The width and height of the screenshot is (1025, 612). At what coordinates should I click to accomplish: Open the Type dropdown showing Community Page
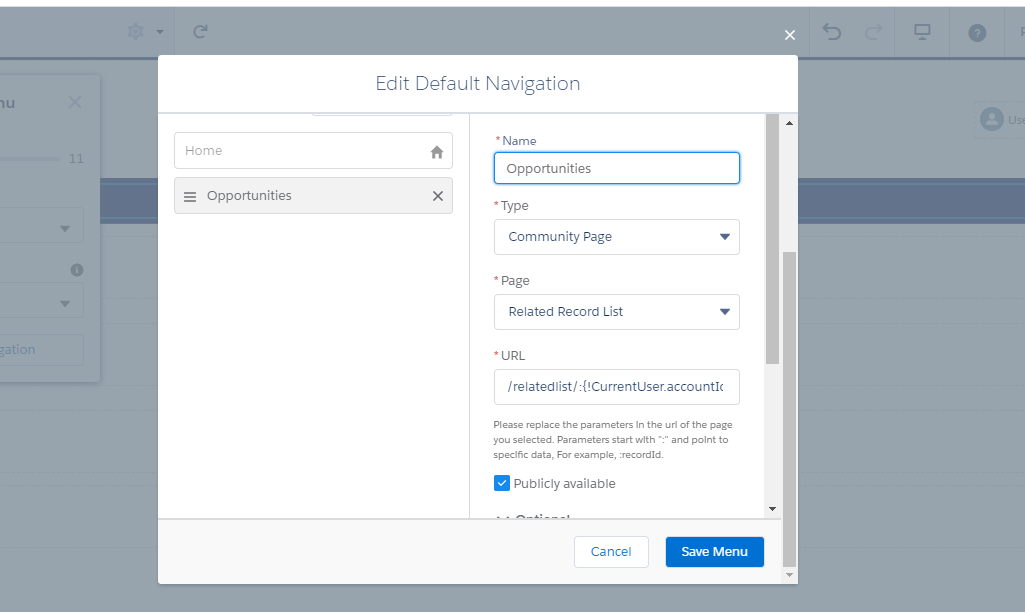(616, 237)
